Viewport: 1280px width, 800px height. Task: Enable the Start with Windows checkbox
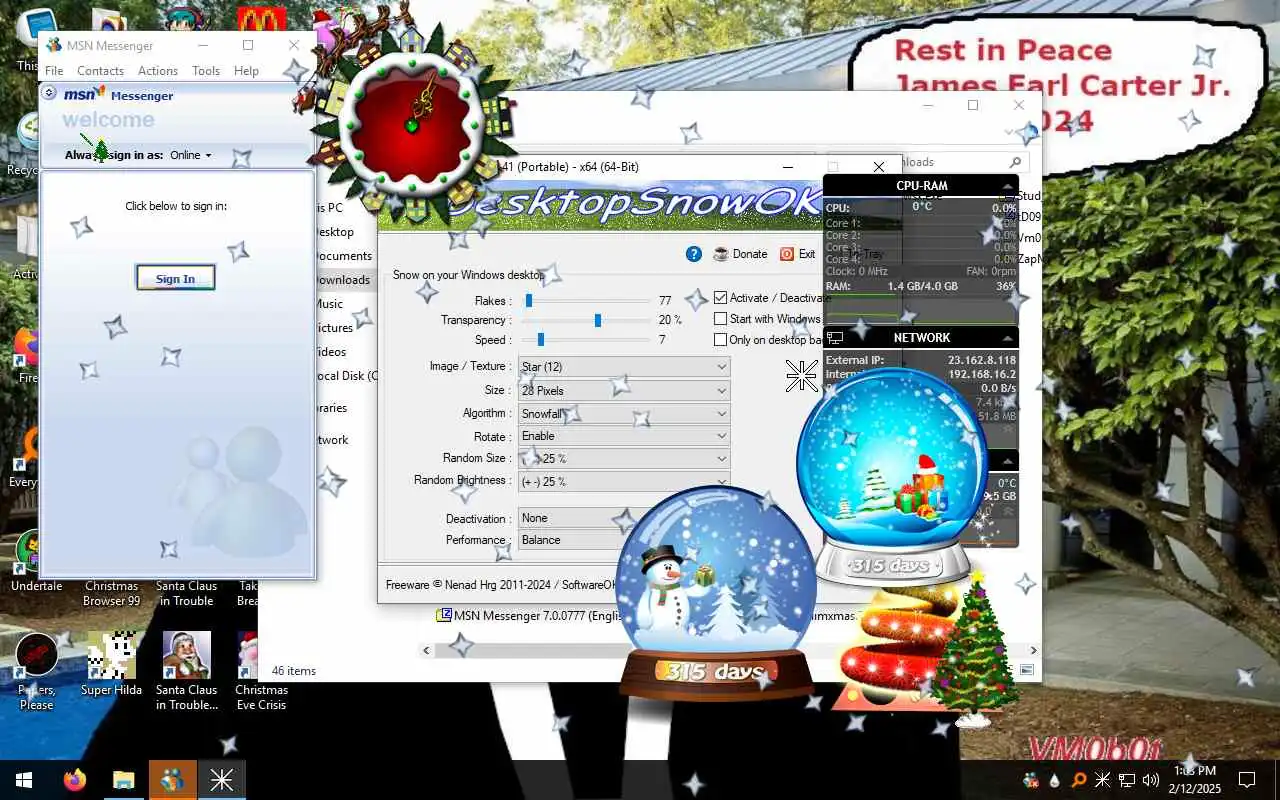(720, 319)
